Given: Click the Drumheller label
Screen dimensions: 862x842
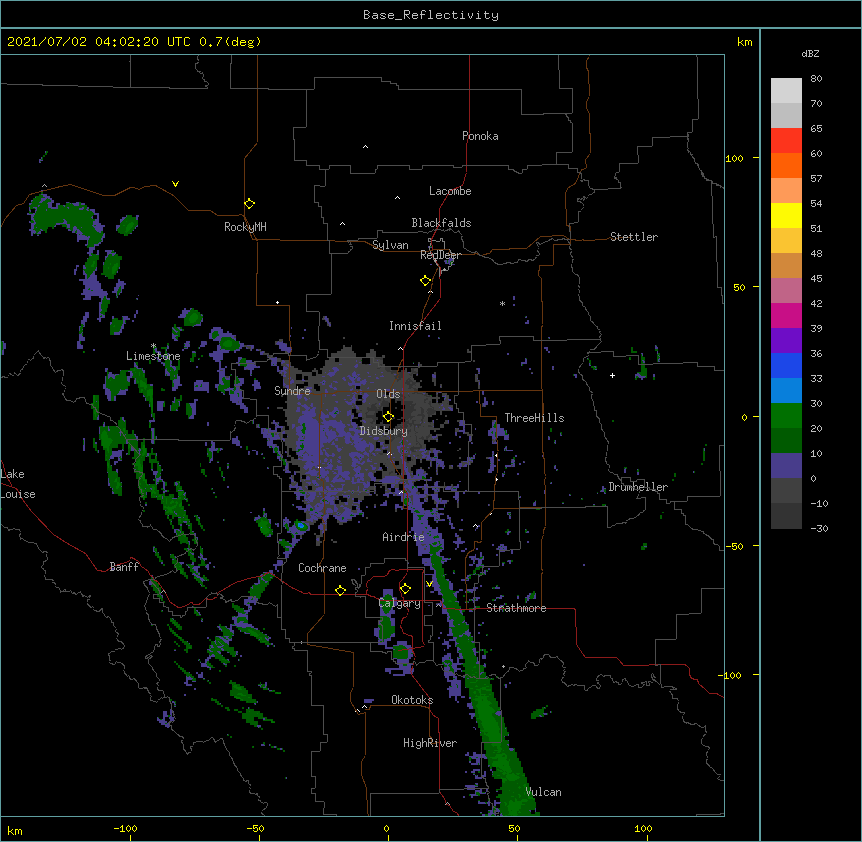Looking at the screenshot, I should [x=638, y=487].
